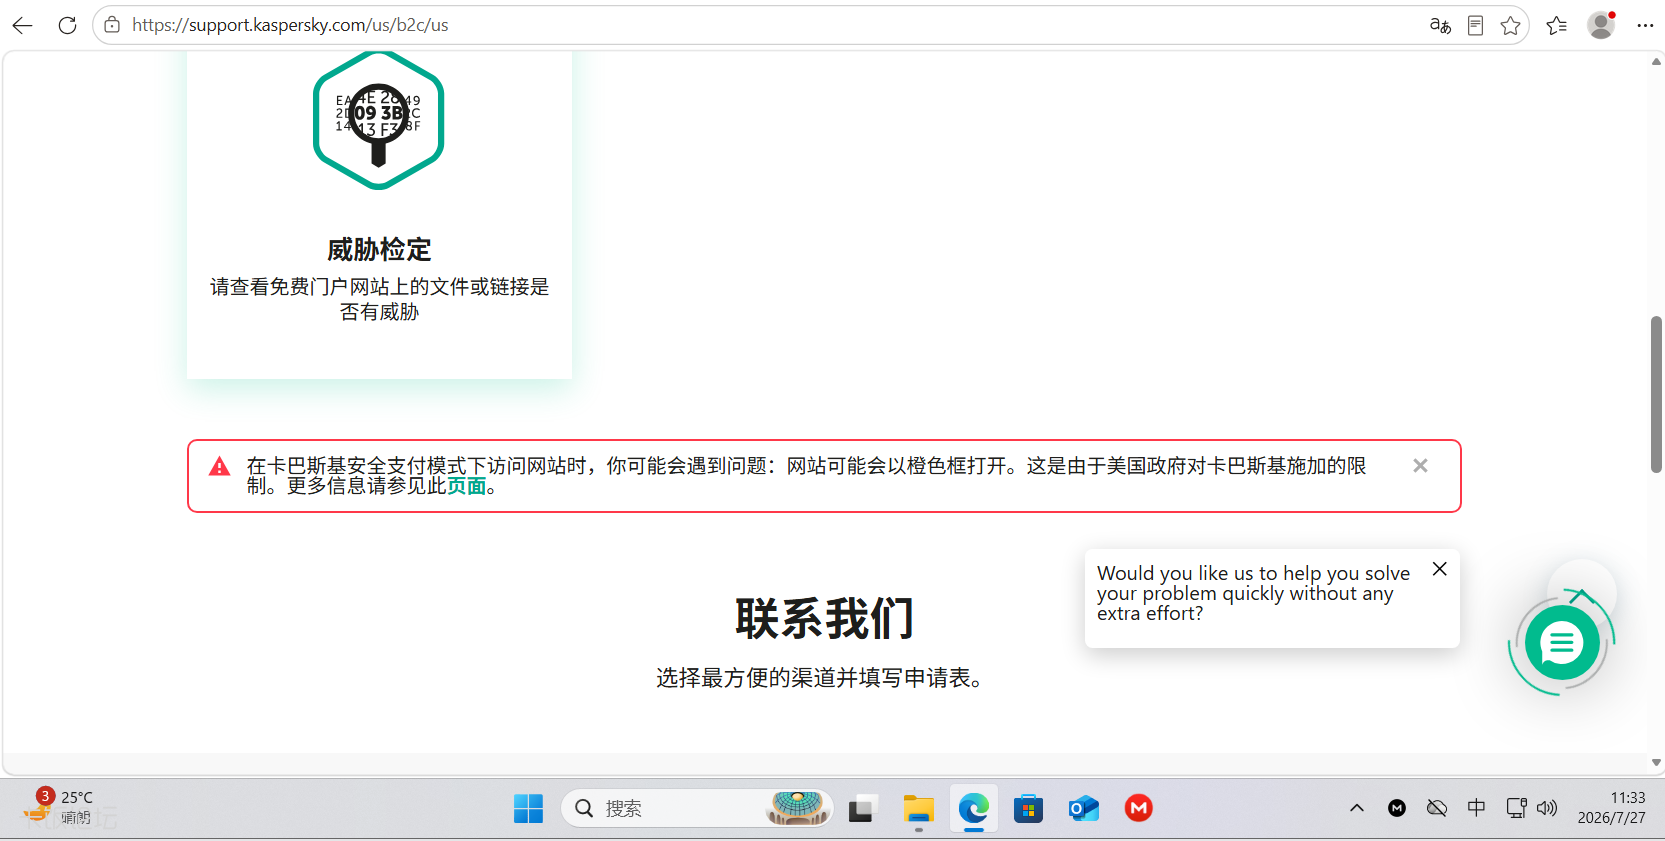The image size is (1665, 841).
Task: Click the scrollbar down arrow
Action: tap(1656, 762)
